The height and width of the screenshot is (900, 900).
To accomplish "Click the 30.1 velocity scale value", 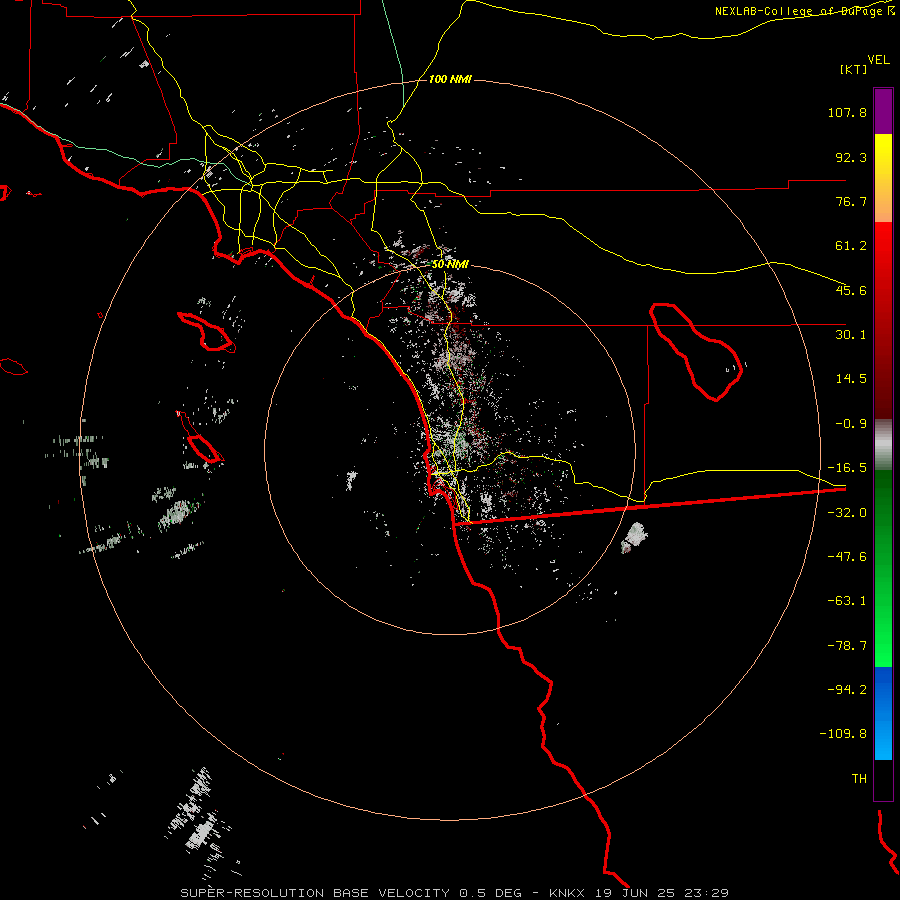I will [x=851, y=335].
